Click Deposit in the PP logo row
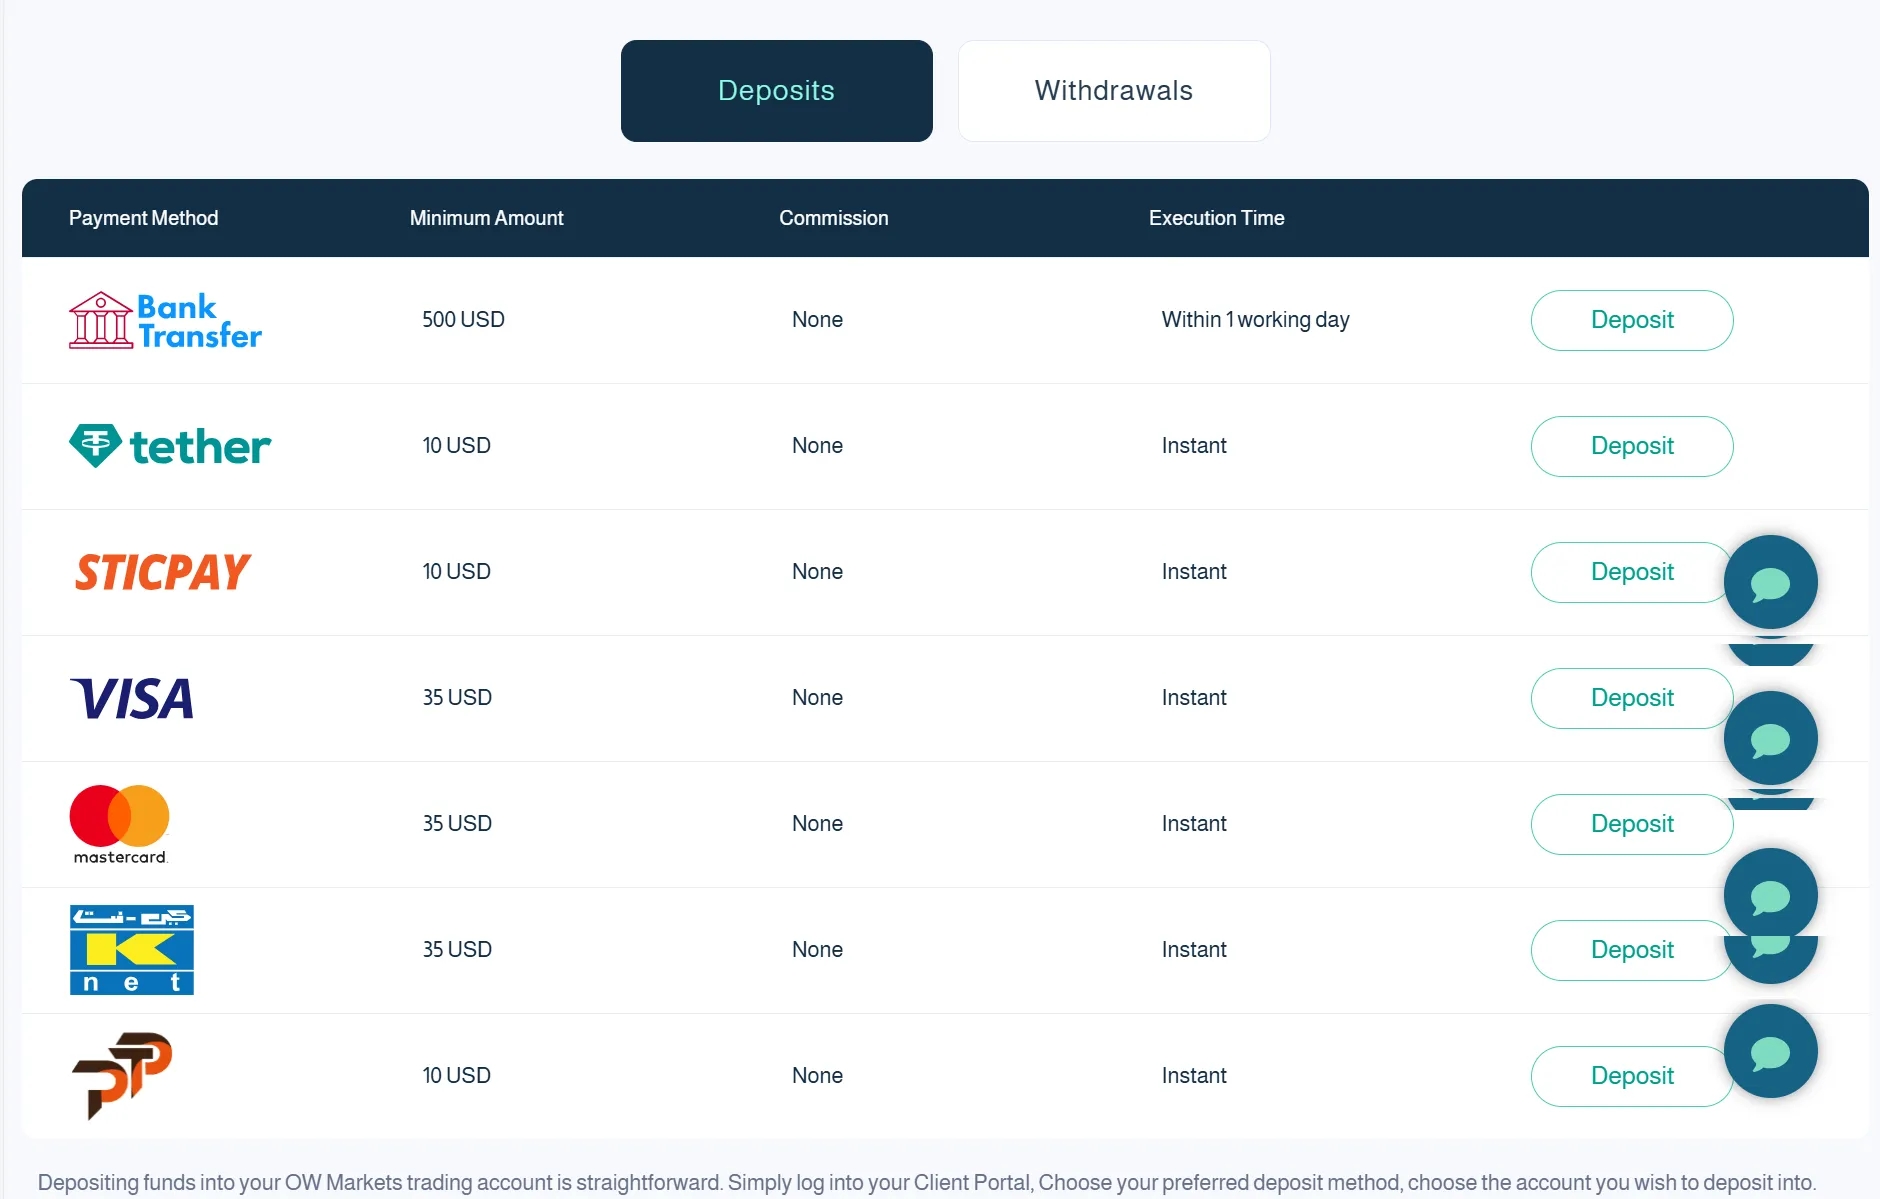This screenshot has height=1199, width=1880. pos(1630,1076)
